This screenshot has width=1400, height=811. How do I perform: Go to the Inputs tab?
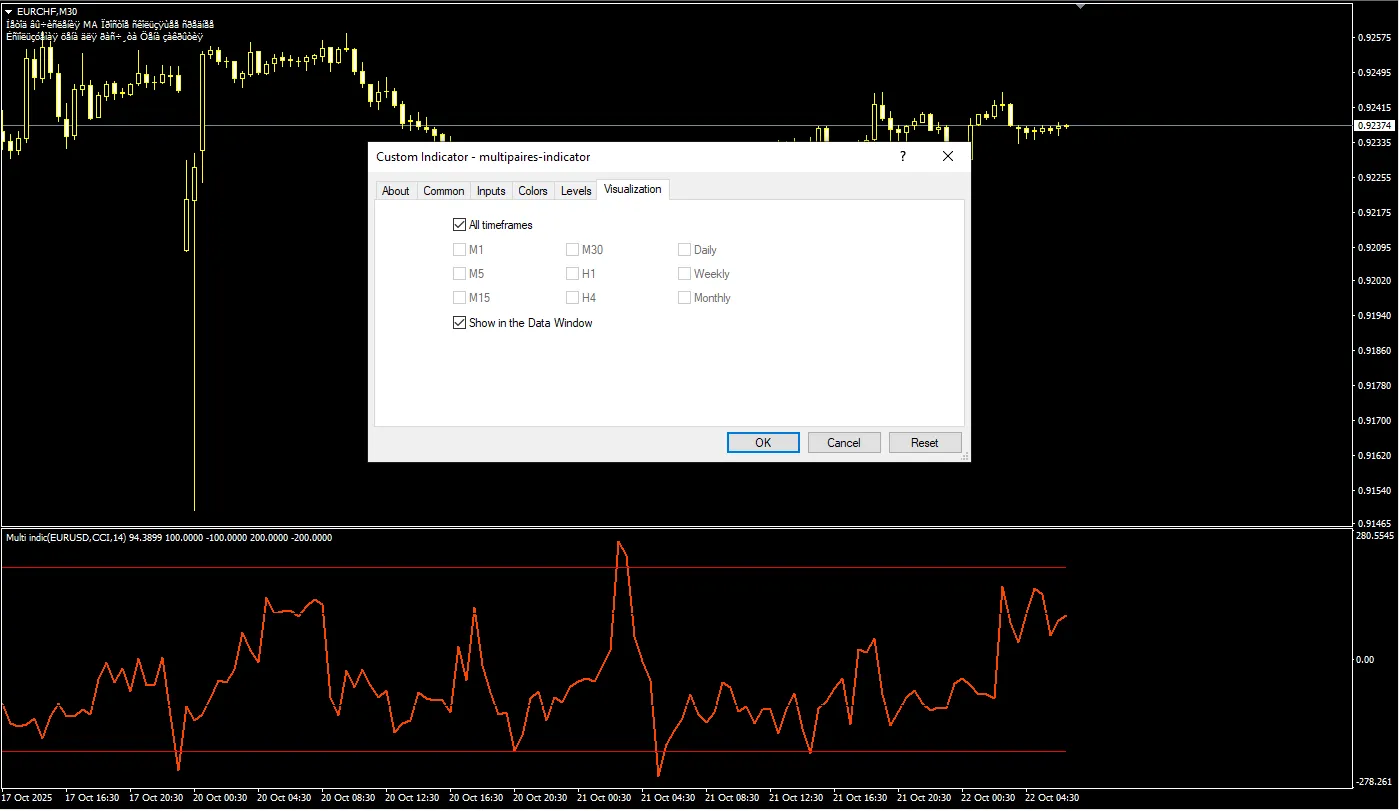491,191
